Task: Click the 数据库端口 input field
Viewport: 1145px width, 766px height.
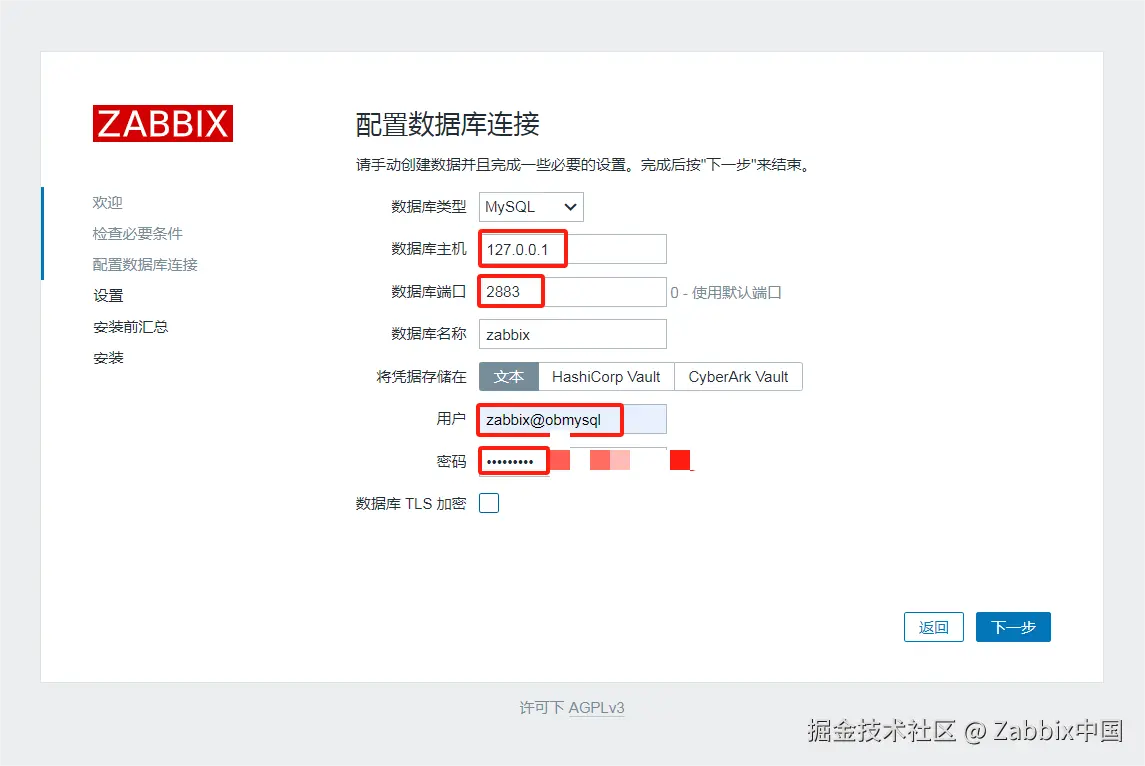Action: pyautogui.click(x=572, y=292)
